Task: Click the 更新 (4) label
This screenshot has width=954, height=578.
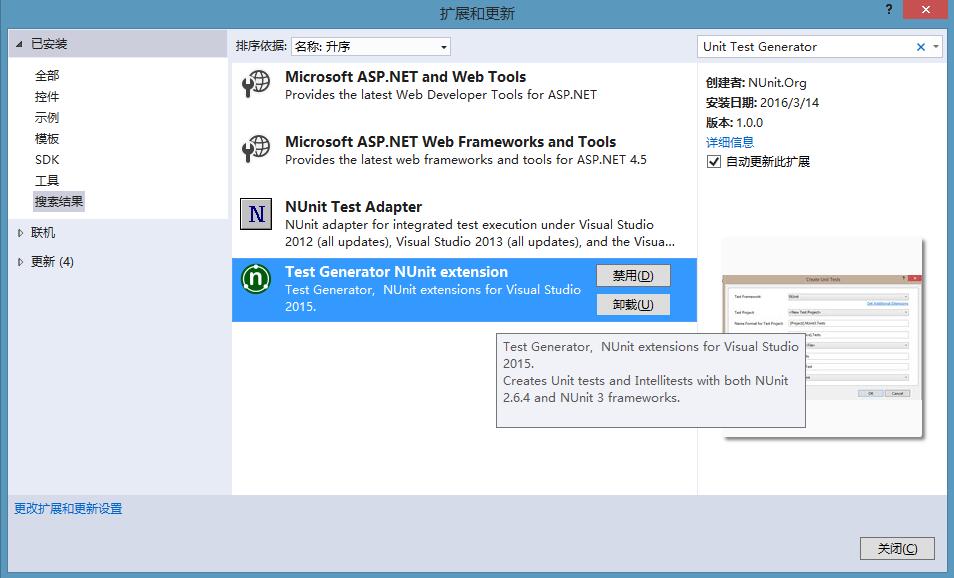Action: (x=52, y=262)
